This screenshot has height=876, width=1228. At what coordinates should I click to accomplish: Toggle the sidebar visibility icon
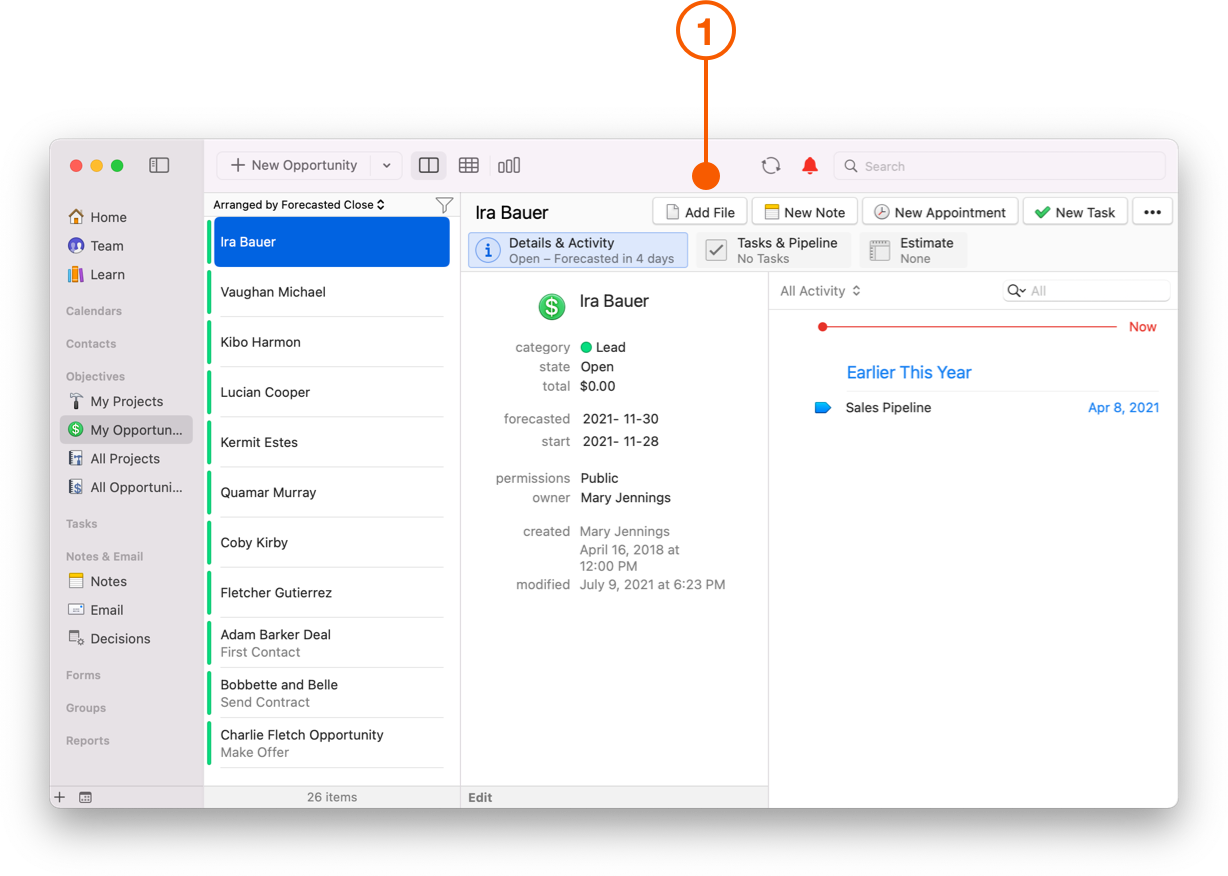point(159,166)
